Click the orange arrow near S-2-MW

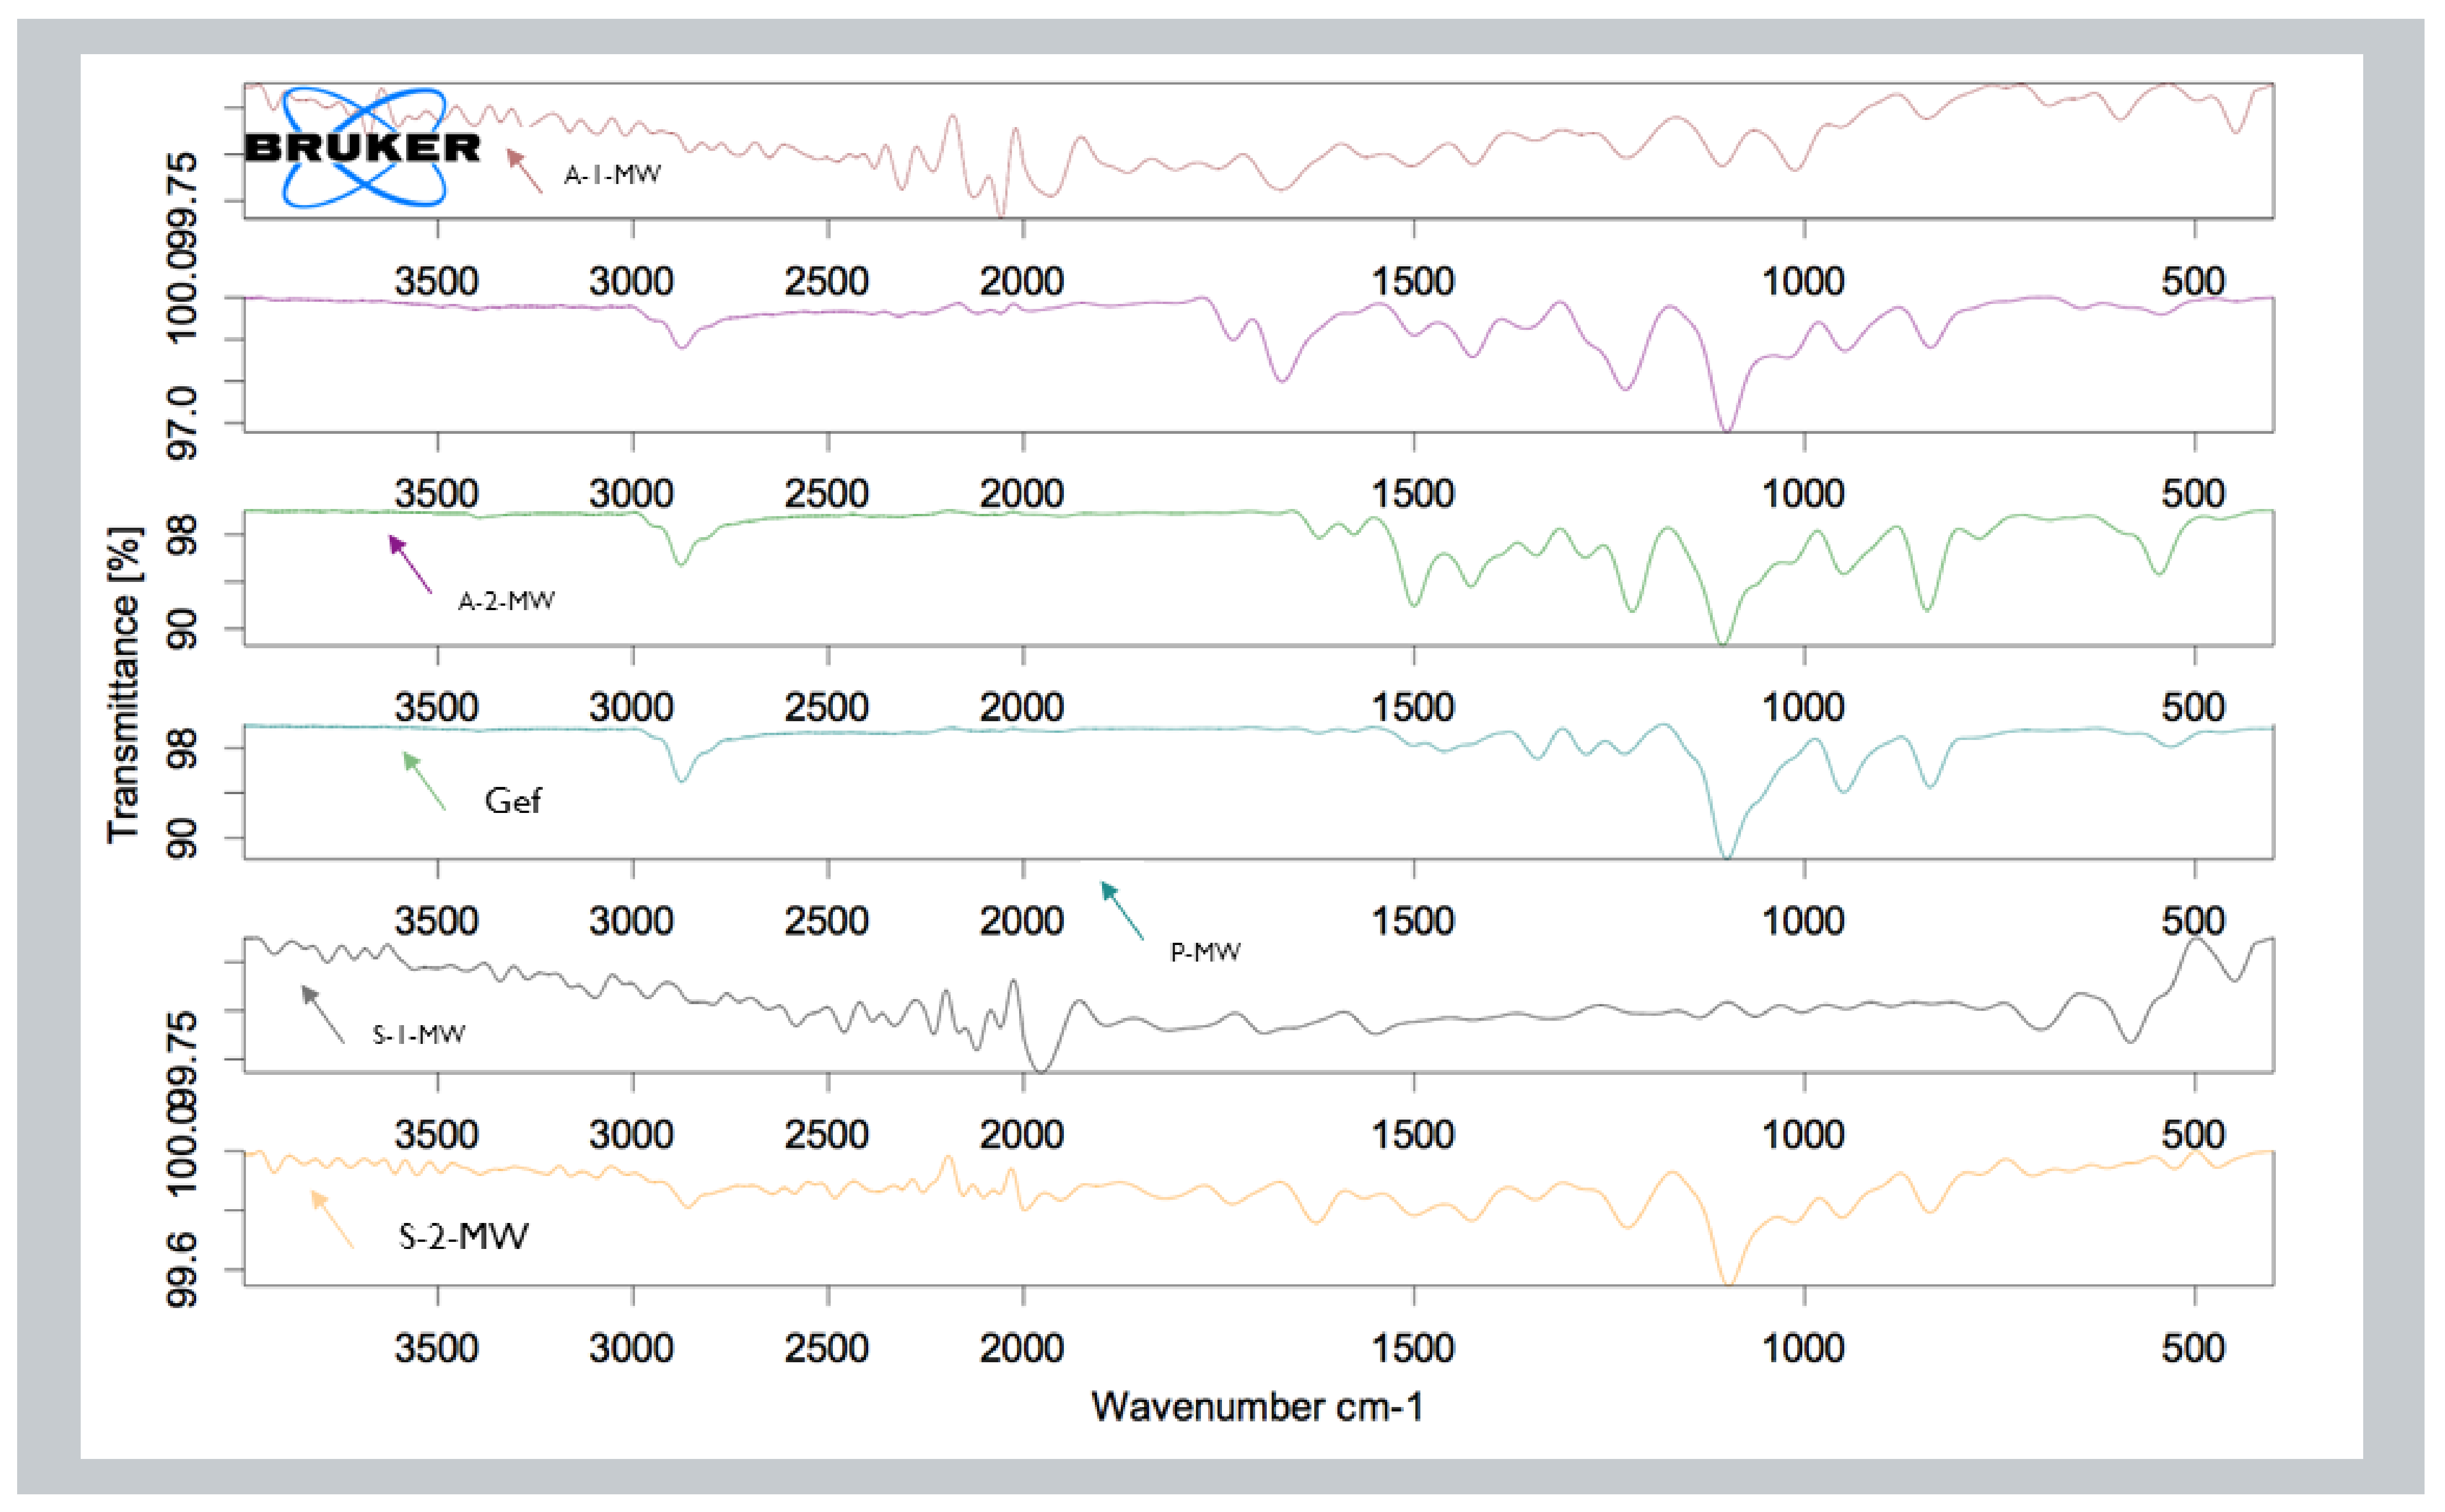(332, 1219)
